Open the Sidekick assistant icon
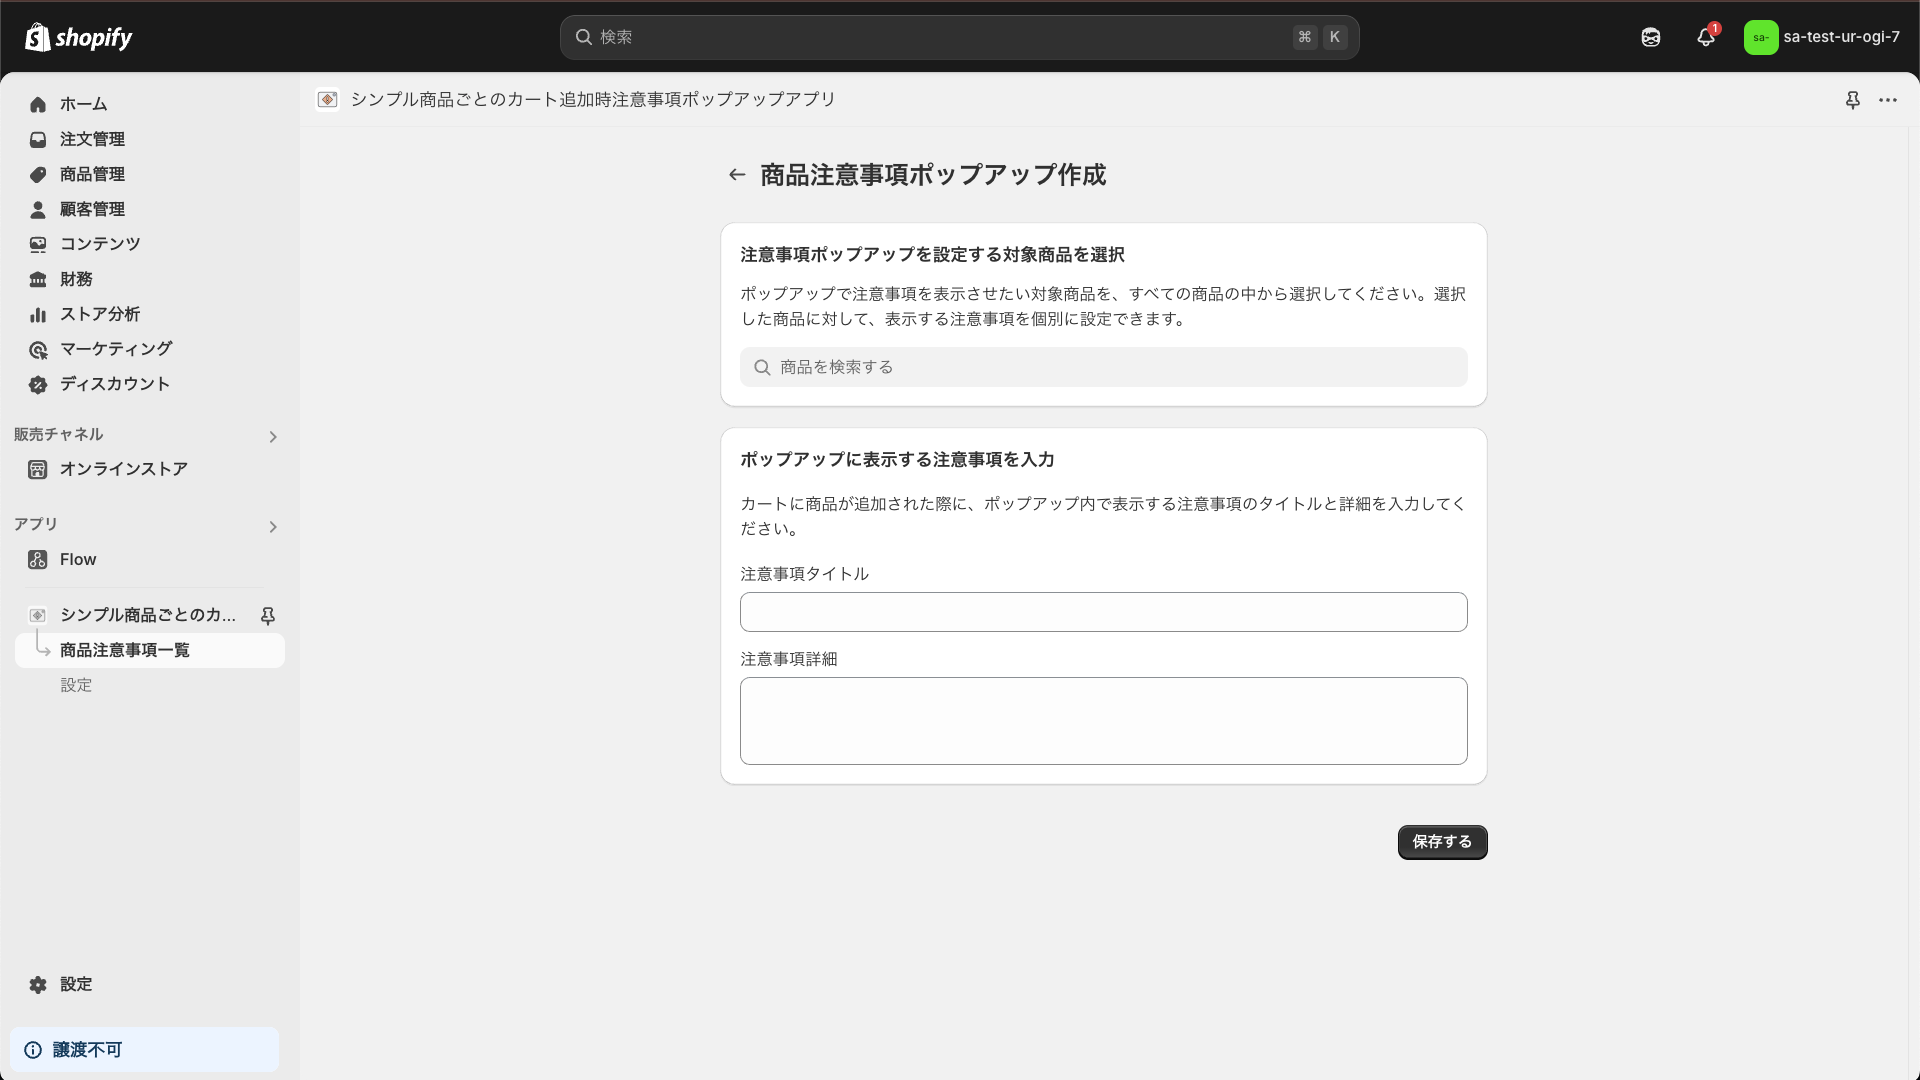Viewport: 1920px width, 1080px height. [x=1651, y=37]
